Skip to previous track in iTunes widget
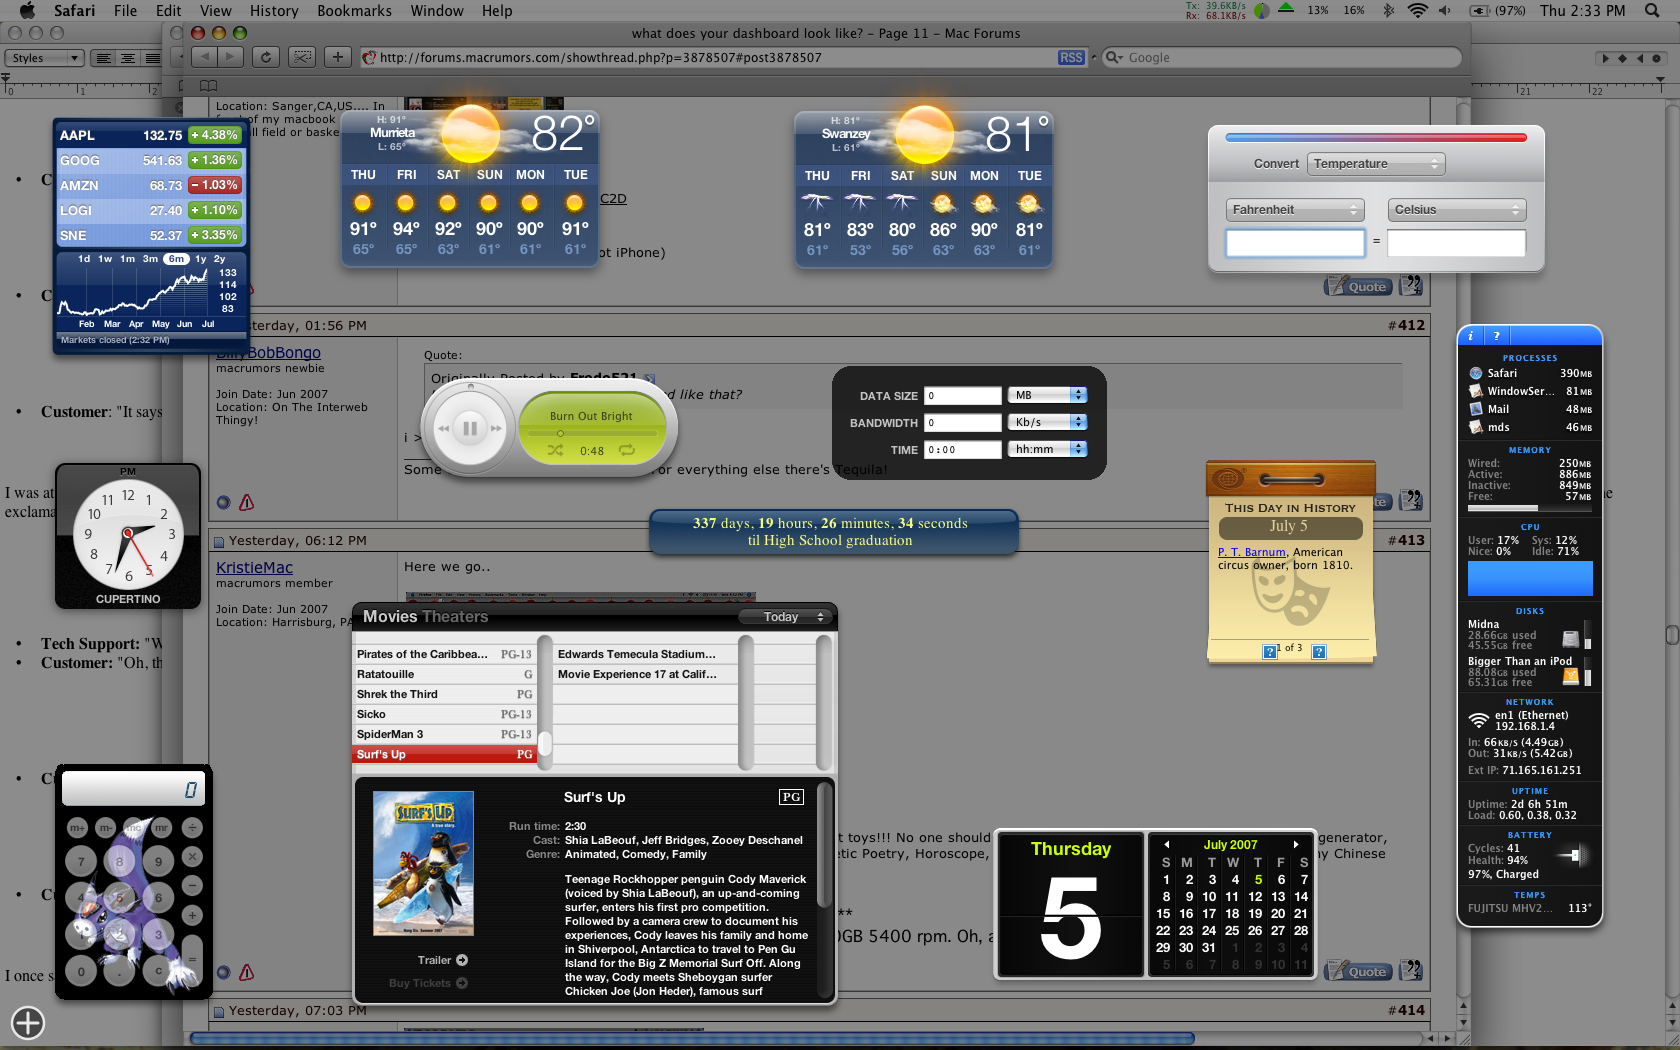Viewport: 1680px width, 1050px height. (443, 428)
